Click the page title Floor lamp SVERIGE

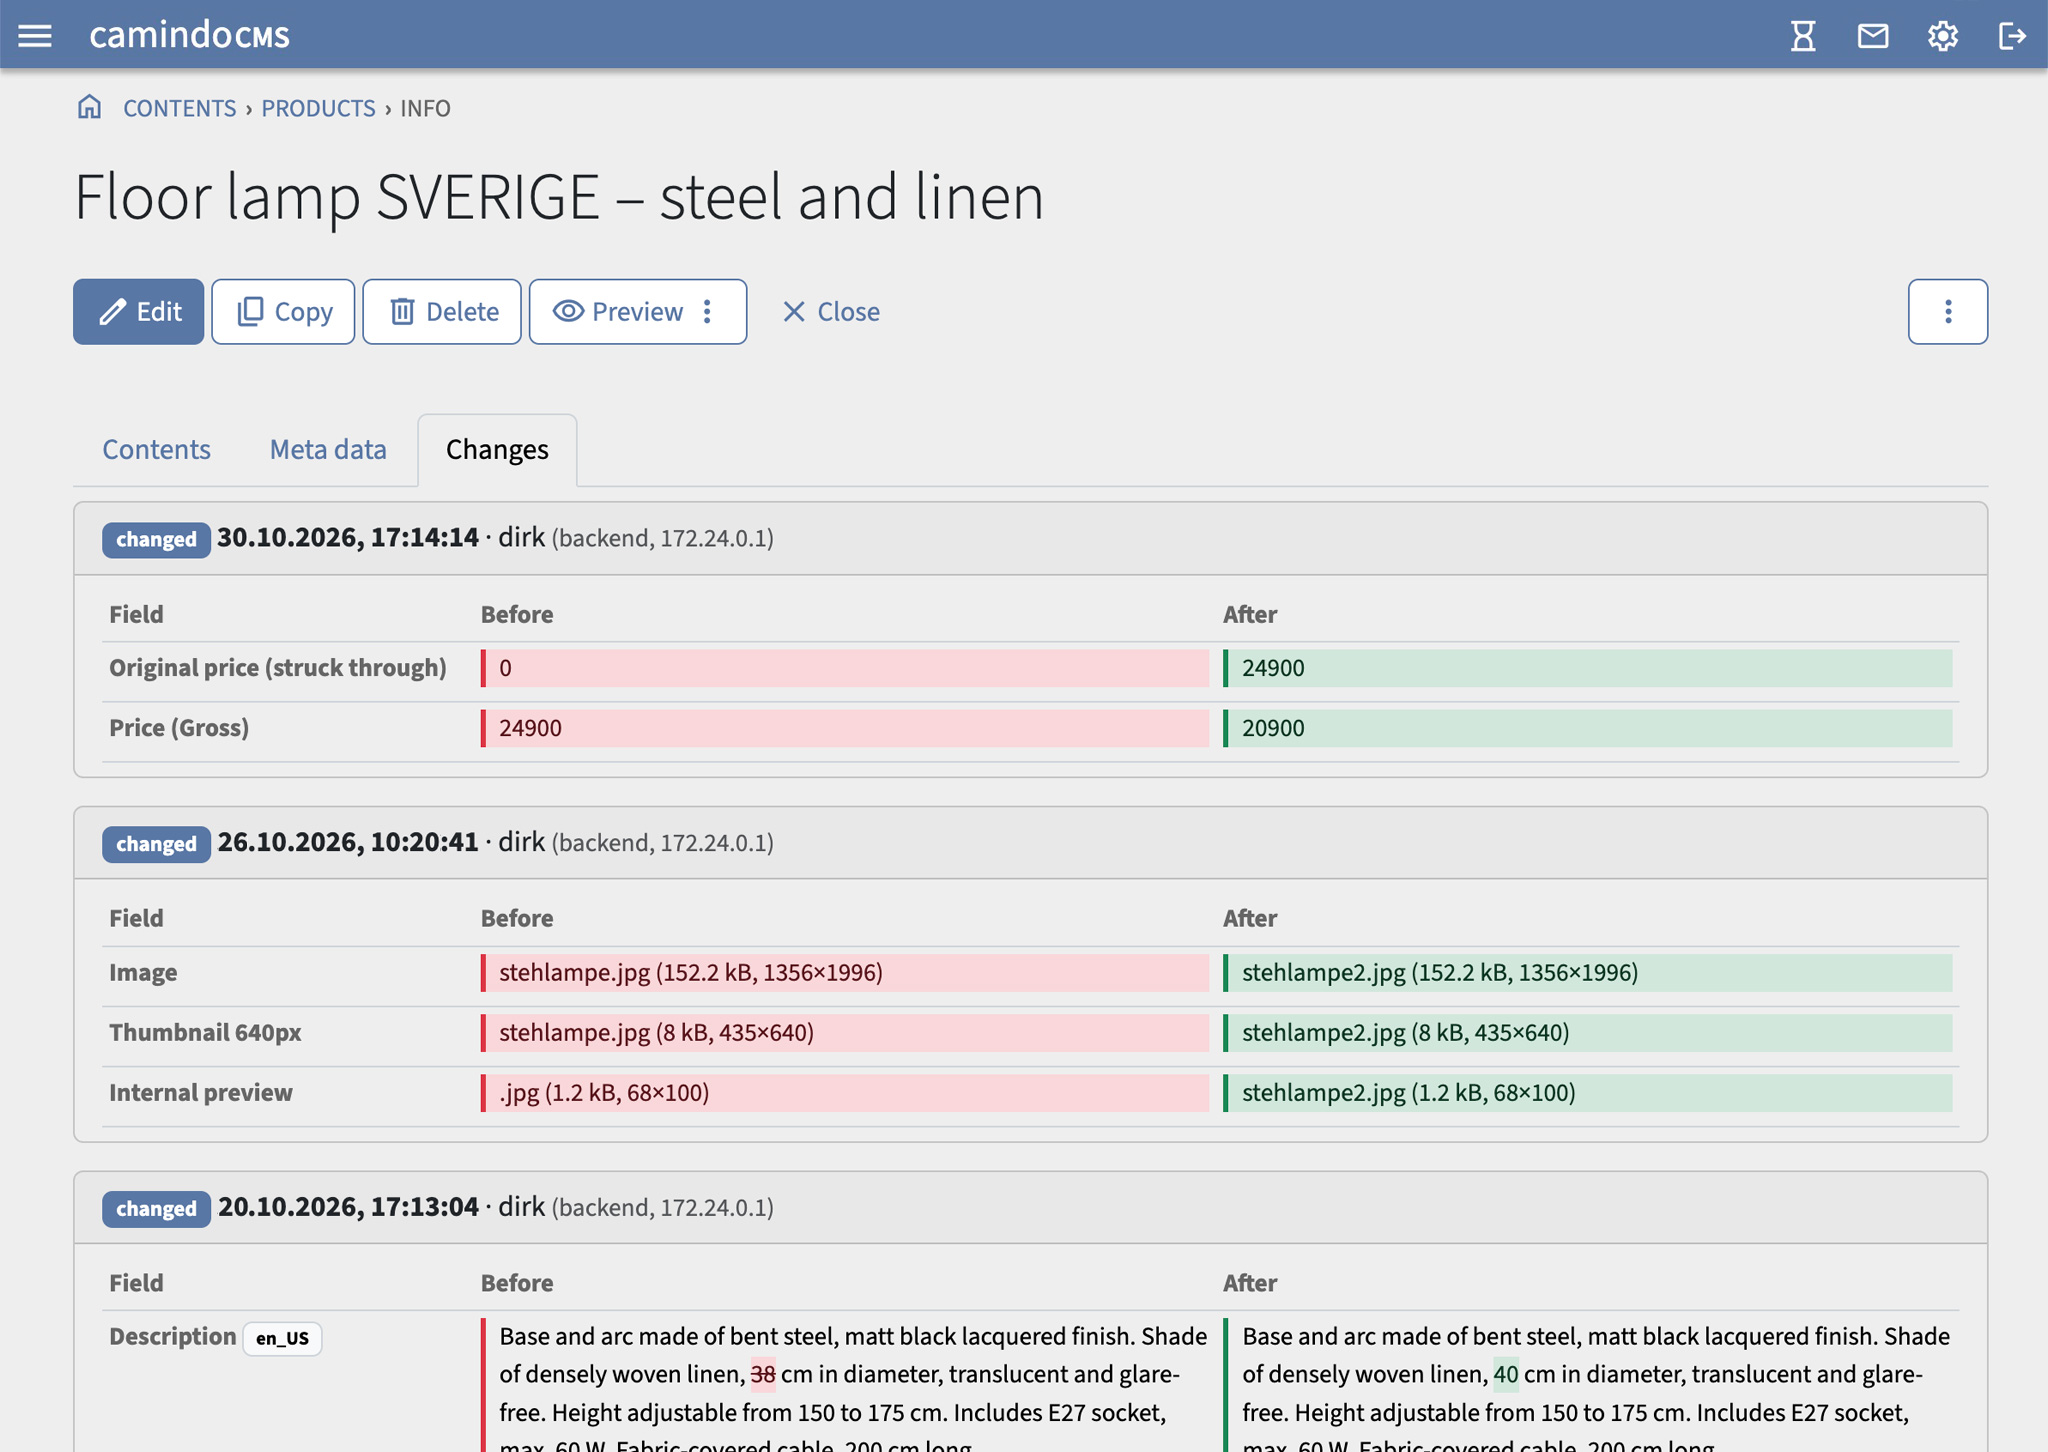click(x=559, y=196)
